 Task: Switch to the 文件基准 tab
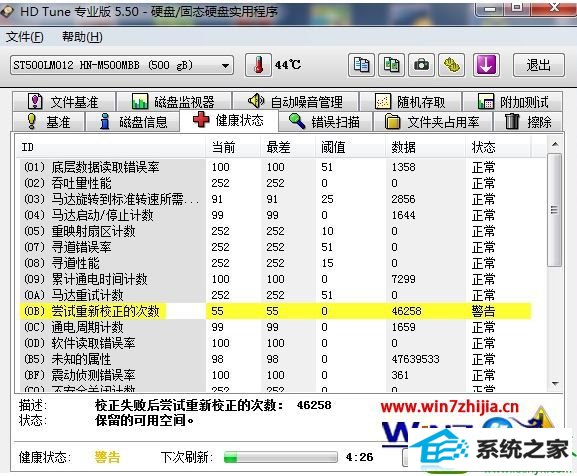coord(64,102)
